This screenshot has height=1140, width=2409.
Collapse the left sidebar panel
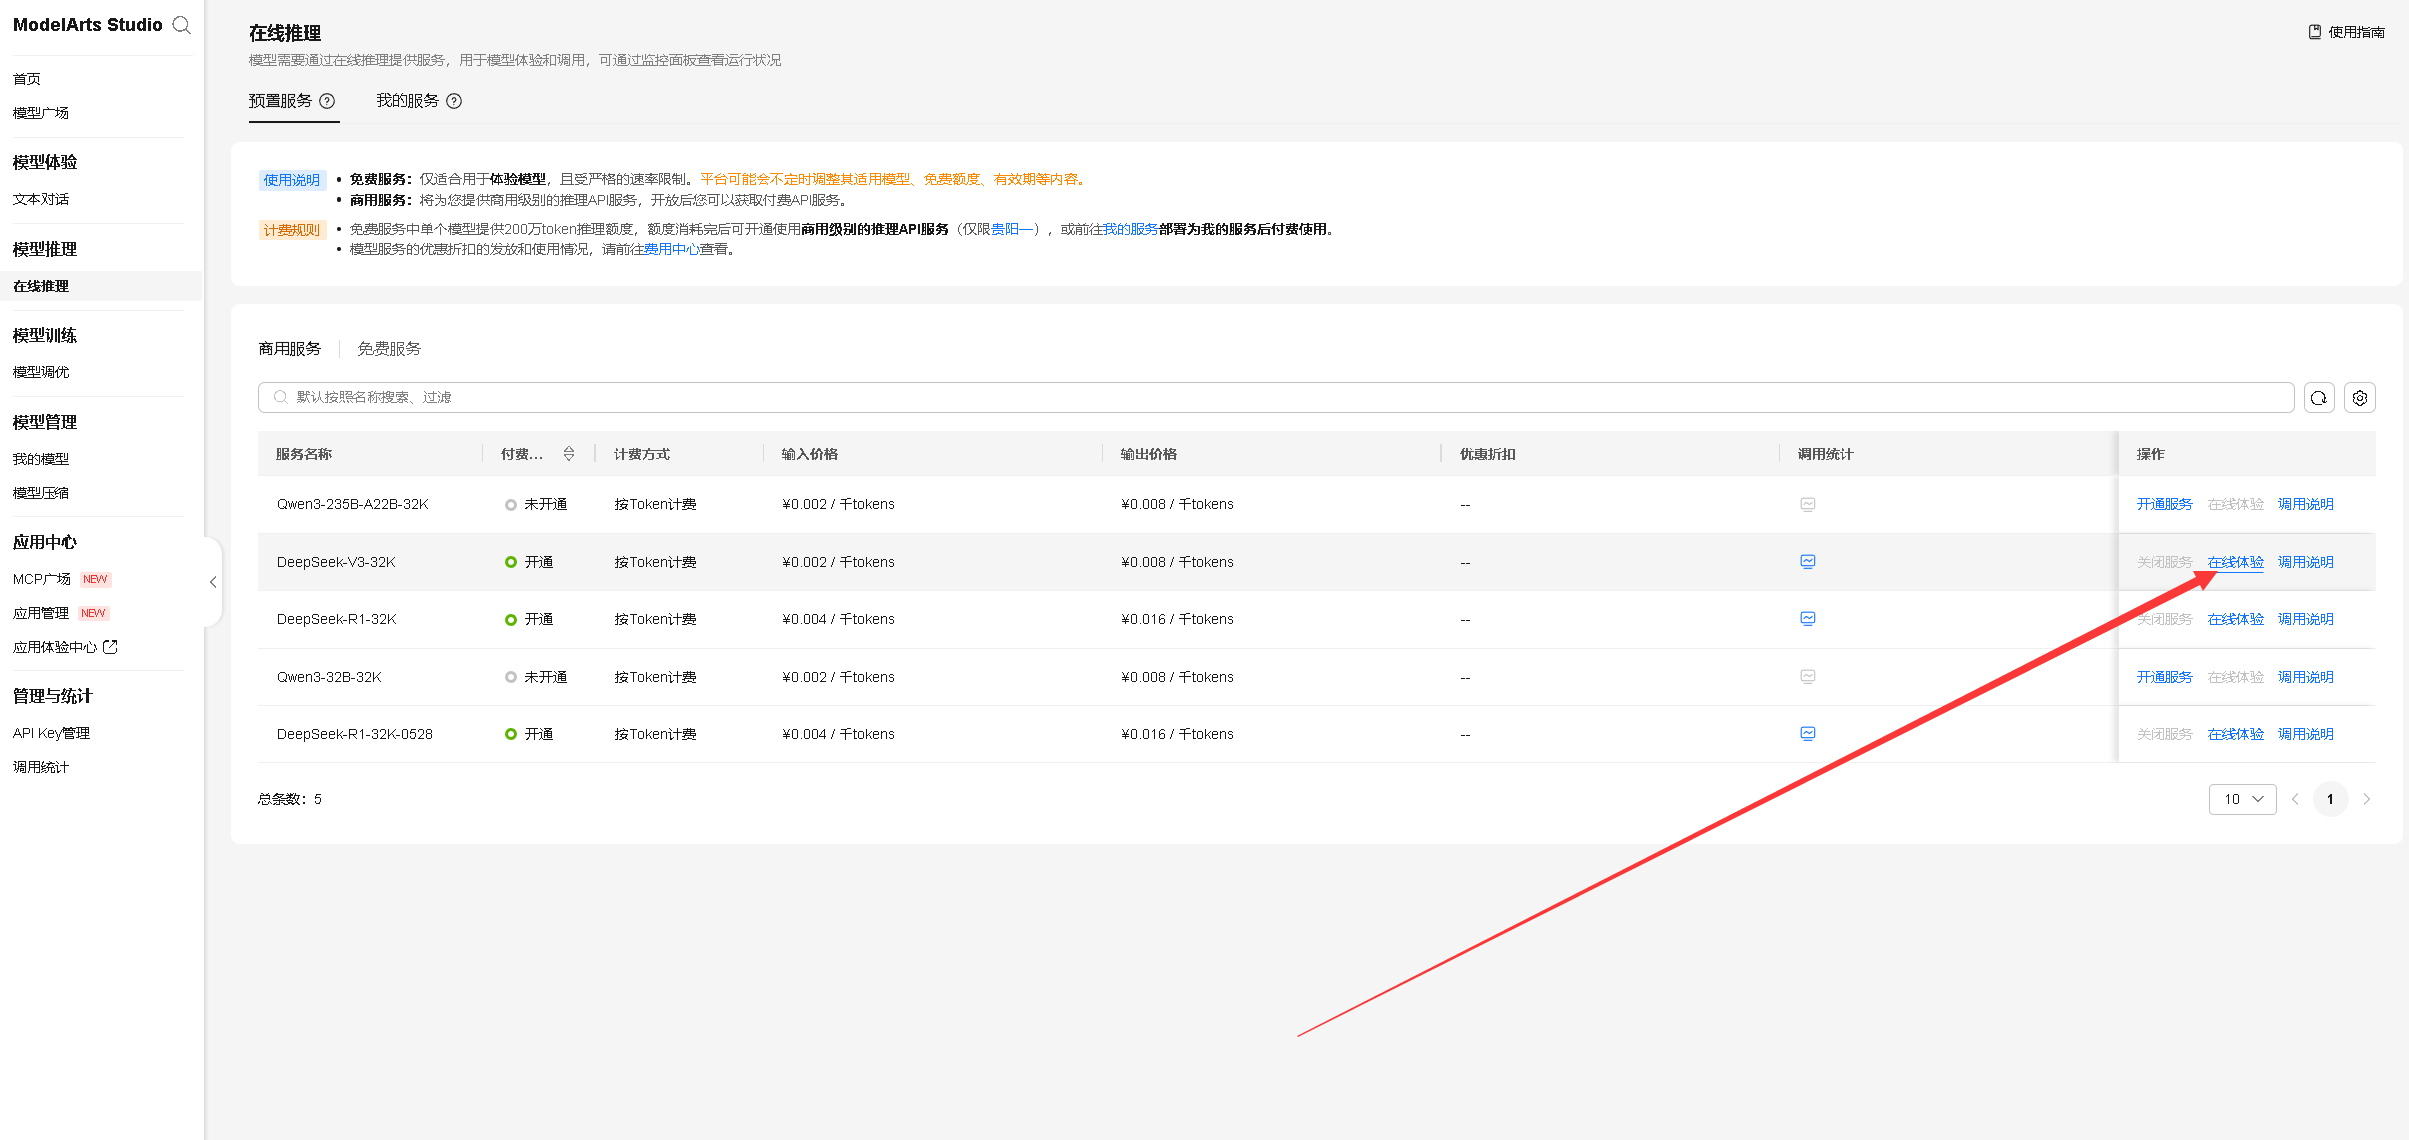click(x=213, y=582)
